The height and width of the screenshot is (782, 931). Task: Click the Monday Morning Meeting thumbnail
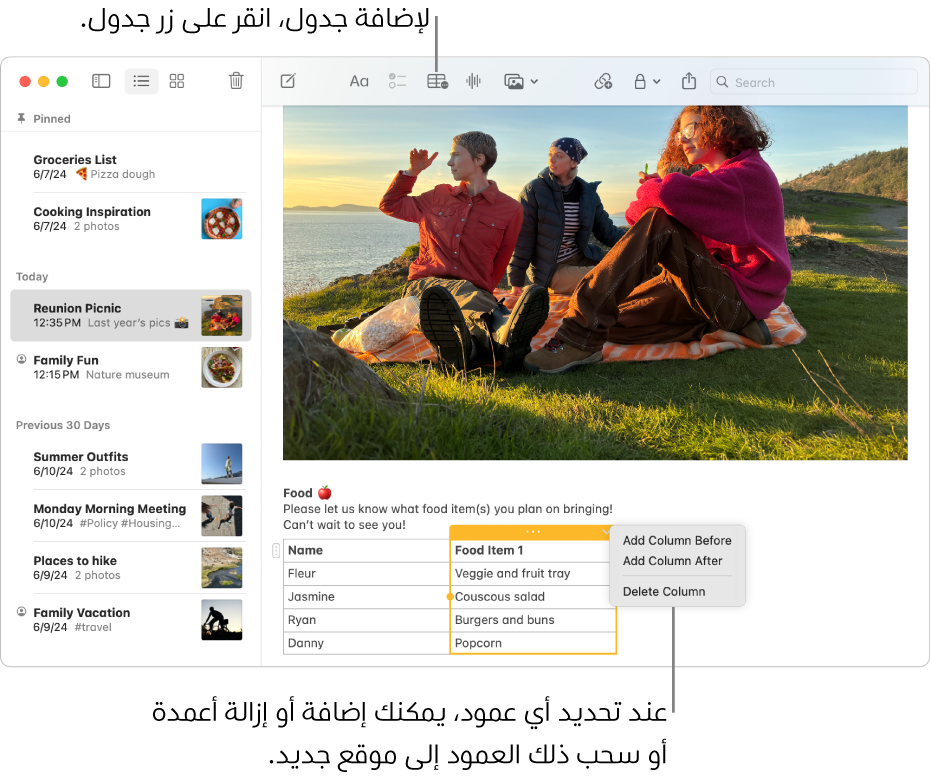tap(221, 516)
